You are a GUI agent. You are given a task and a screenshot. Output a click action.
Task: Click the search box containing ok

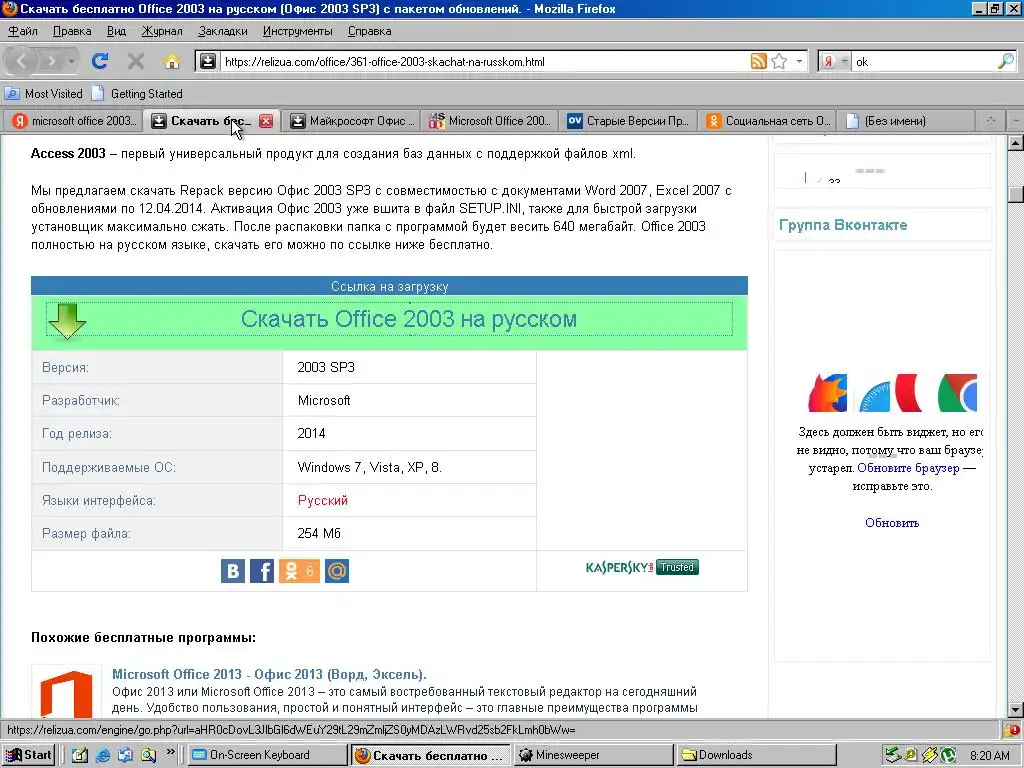[x=924, y=62]
